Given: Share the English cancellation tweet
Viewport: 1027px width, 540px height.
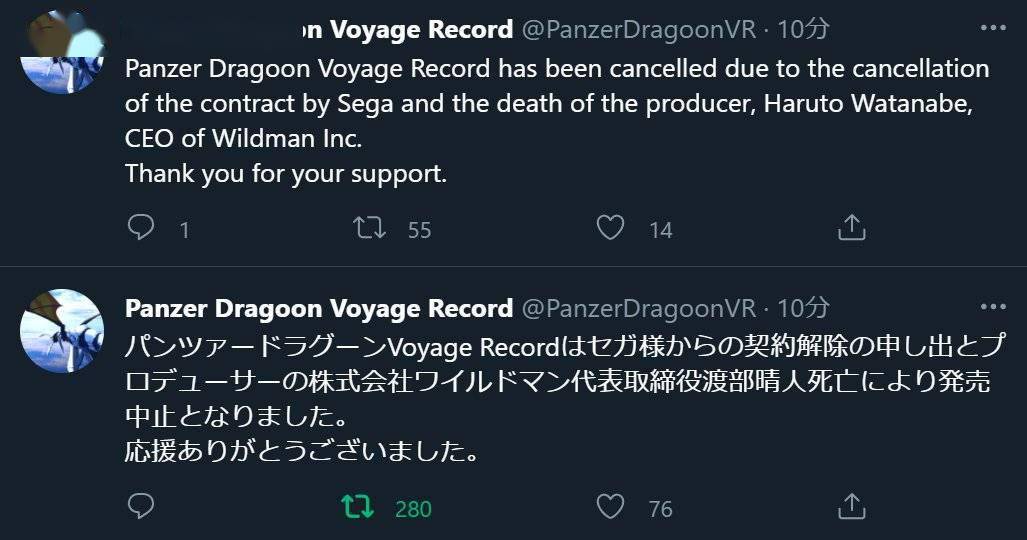Looking at the screenshot, I should pos(851,229).
